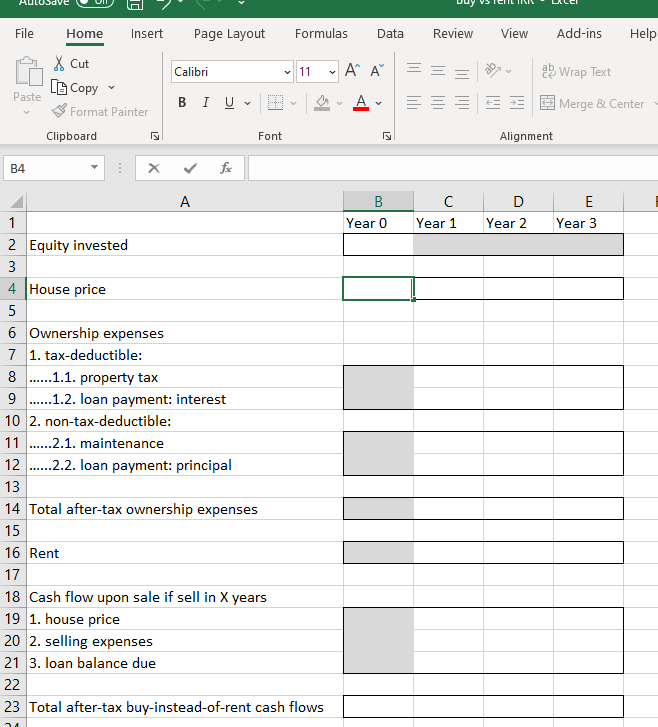Viewport: 658px width, 727px height.
Task: Switch to the Review tab
Action: 453,33
